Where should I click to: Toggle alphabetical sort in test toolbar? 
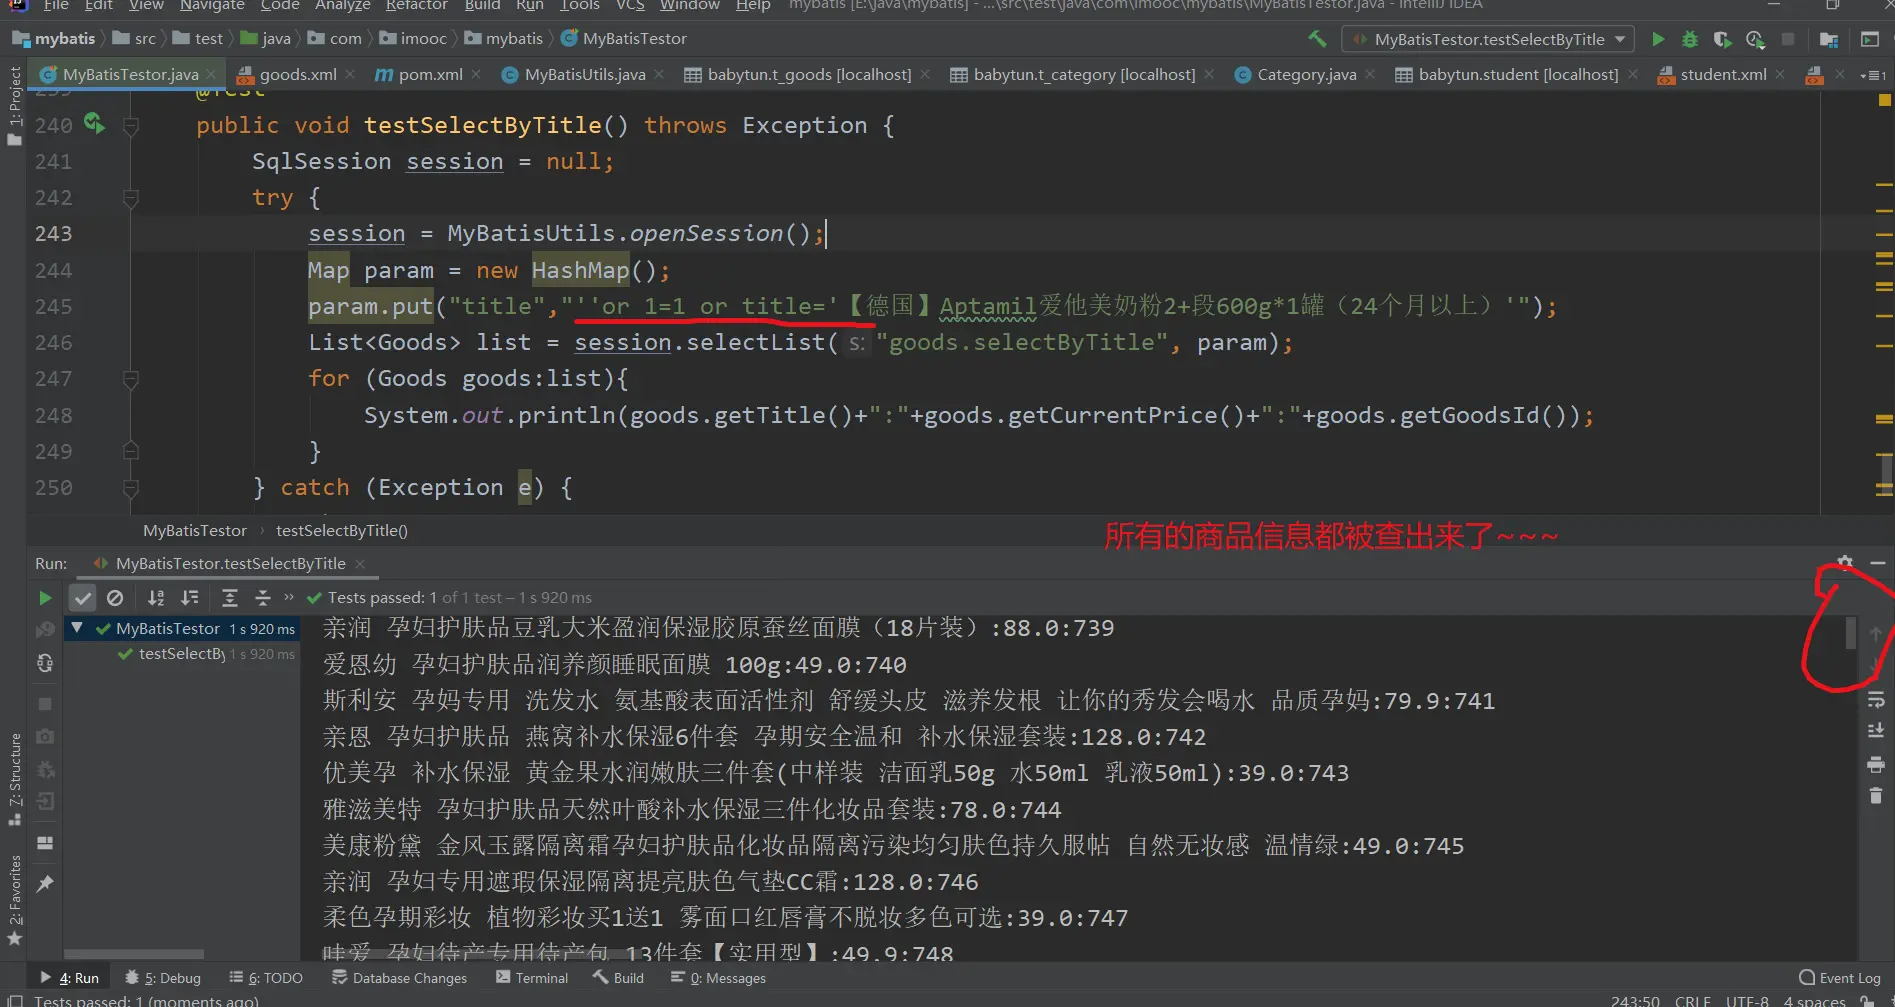(x=156, y=598)
